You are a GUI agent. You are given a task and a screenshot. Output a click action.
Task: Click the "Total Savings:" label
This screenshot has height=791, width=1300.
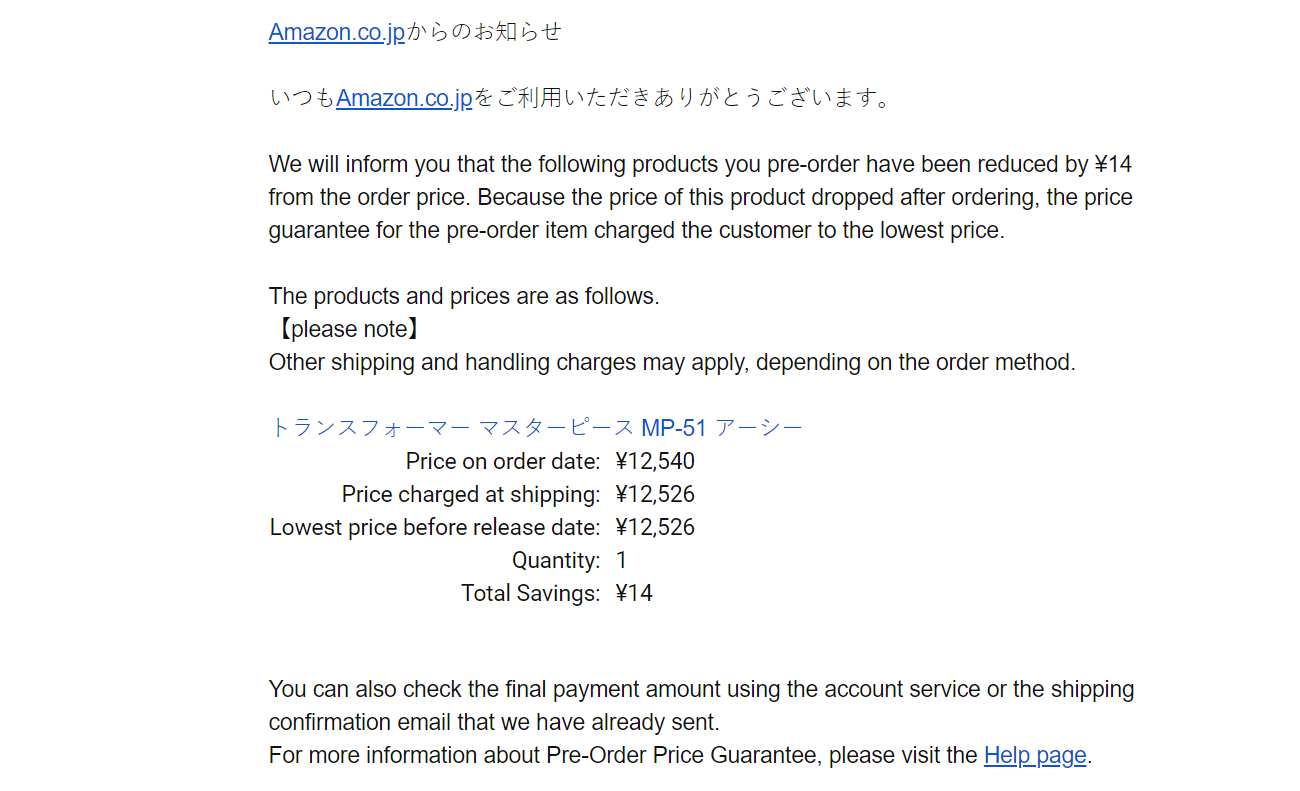[x=530, y=593]
